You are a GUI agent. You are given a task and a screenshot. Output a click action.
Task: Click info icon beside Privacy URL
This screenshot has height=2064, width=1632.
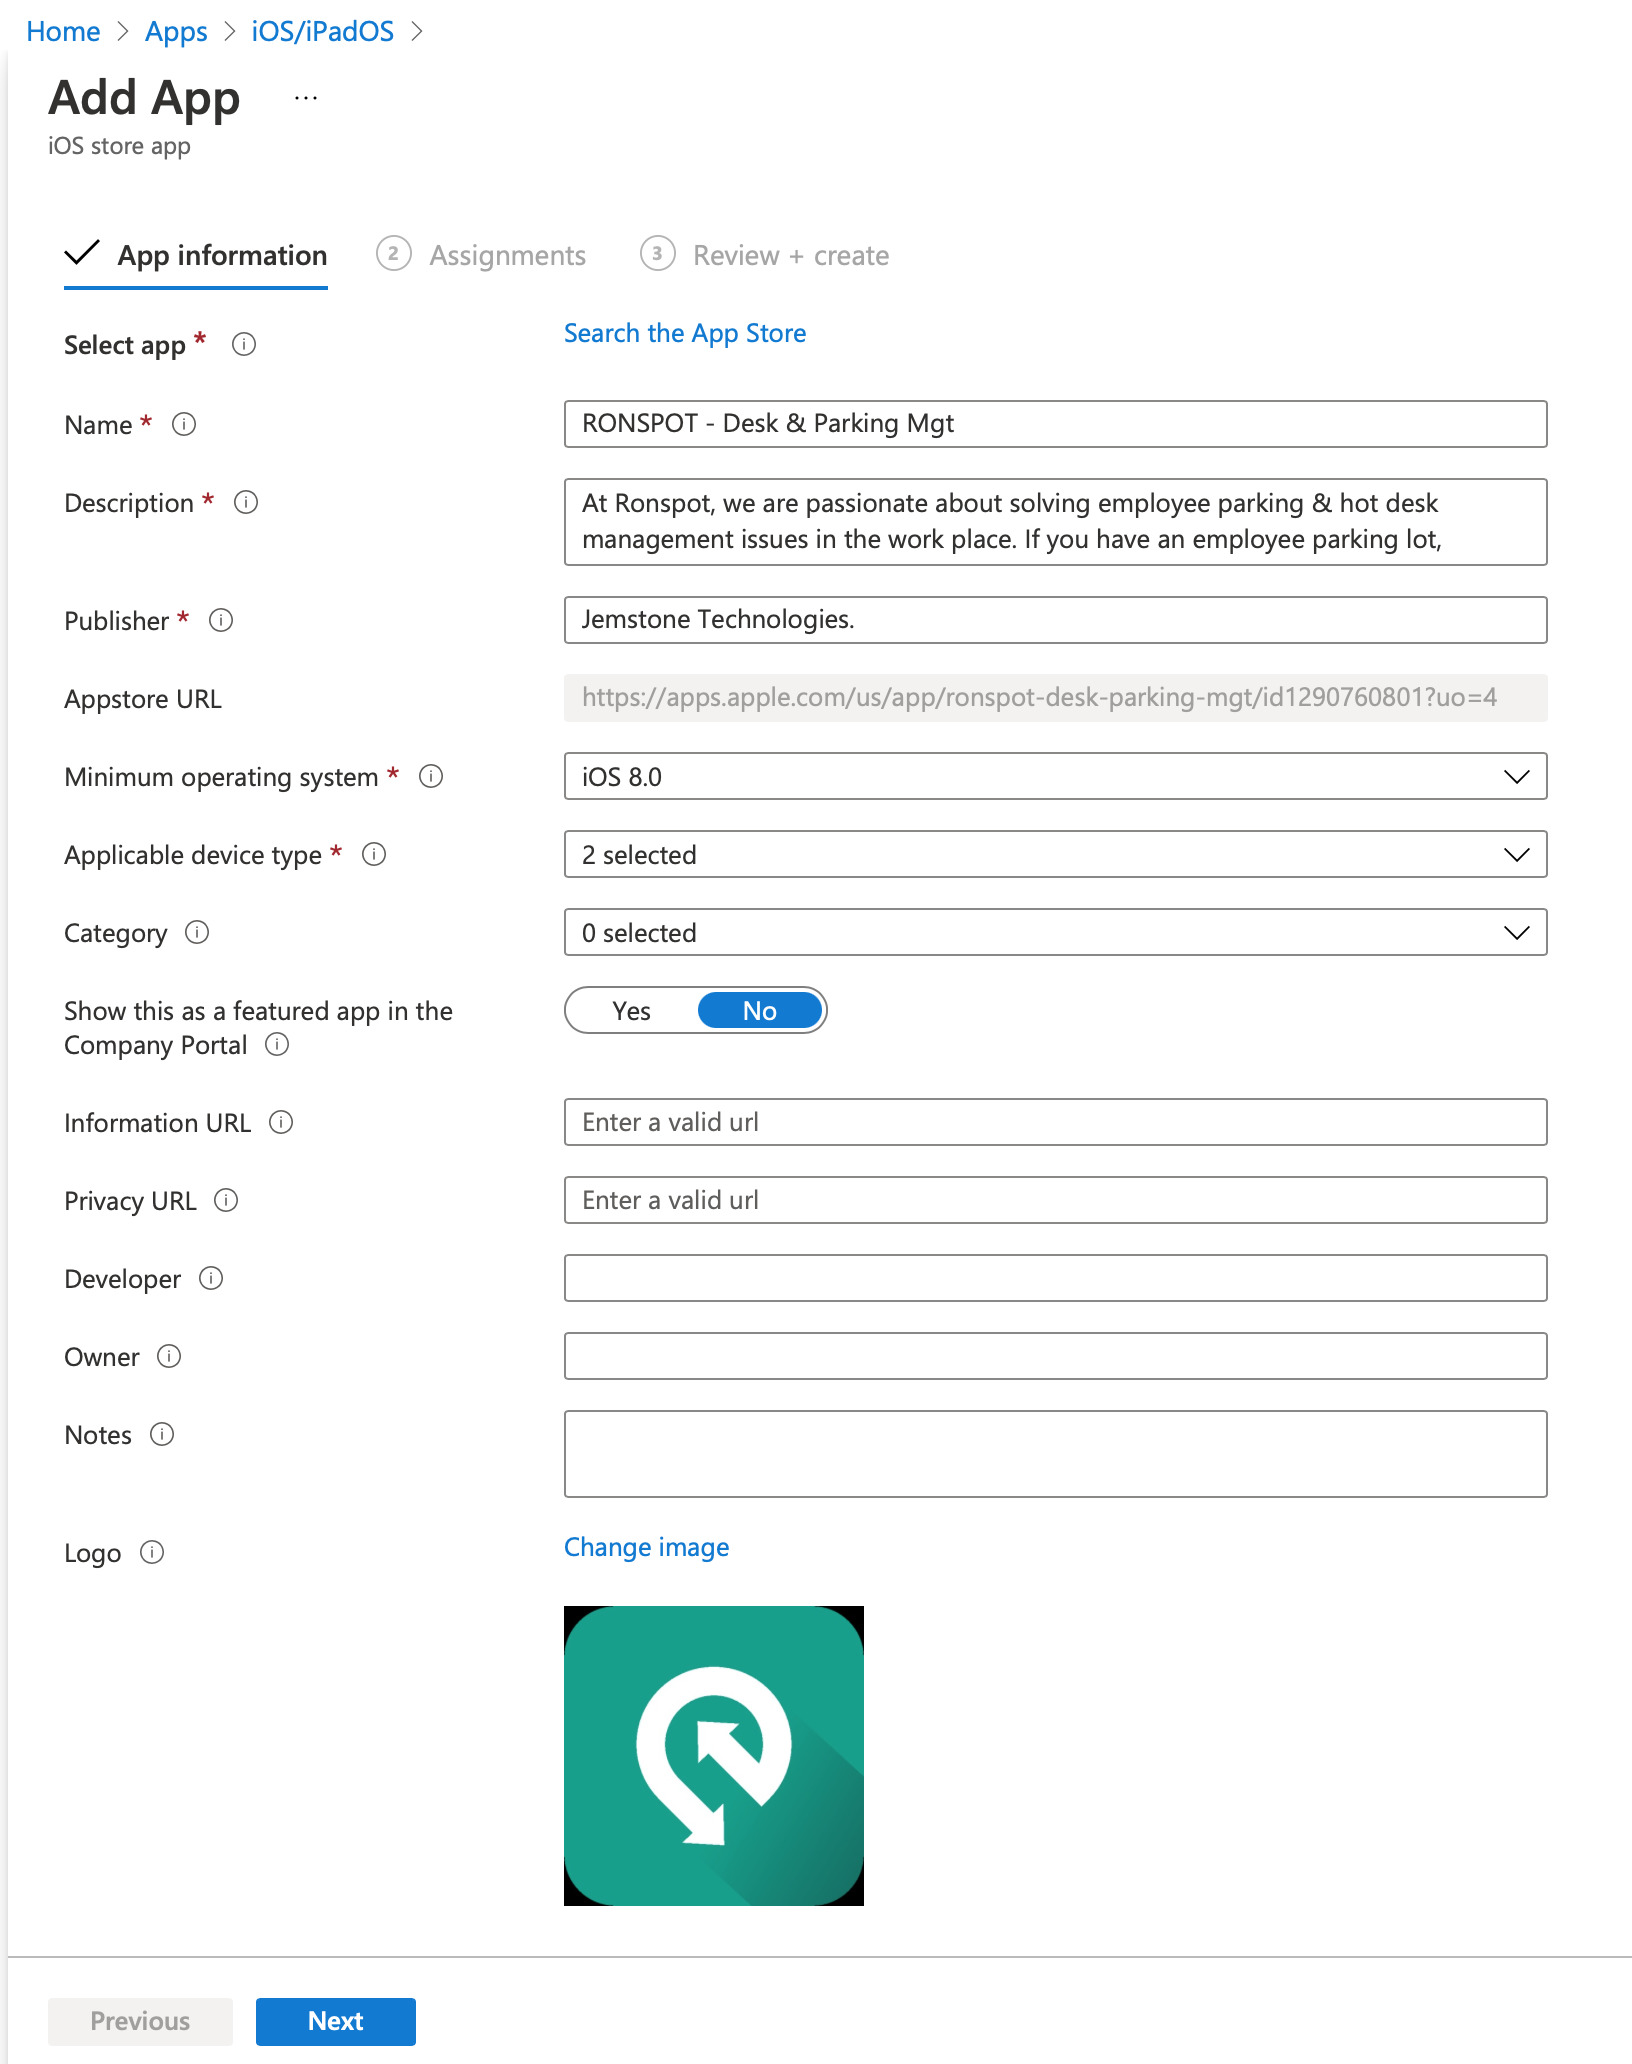click(226, 1200)
